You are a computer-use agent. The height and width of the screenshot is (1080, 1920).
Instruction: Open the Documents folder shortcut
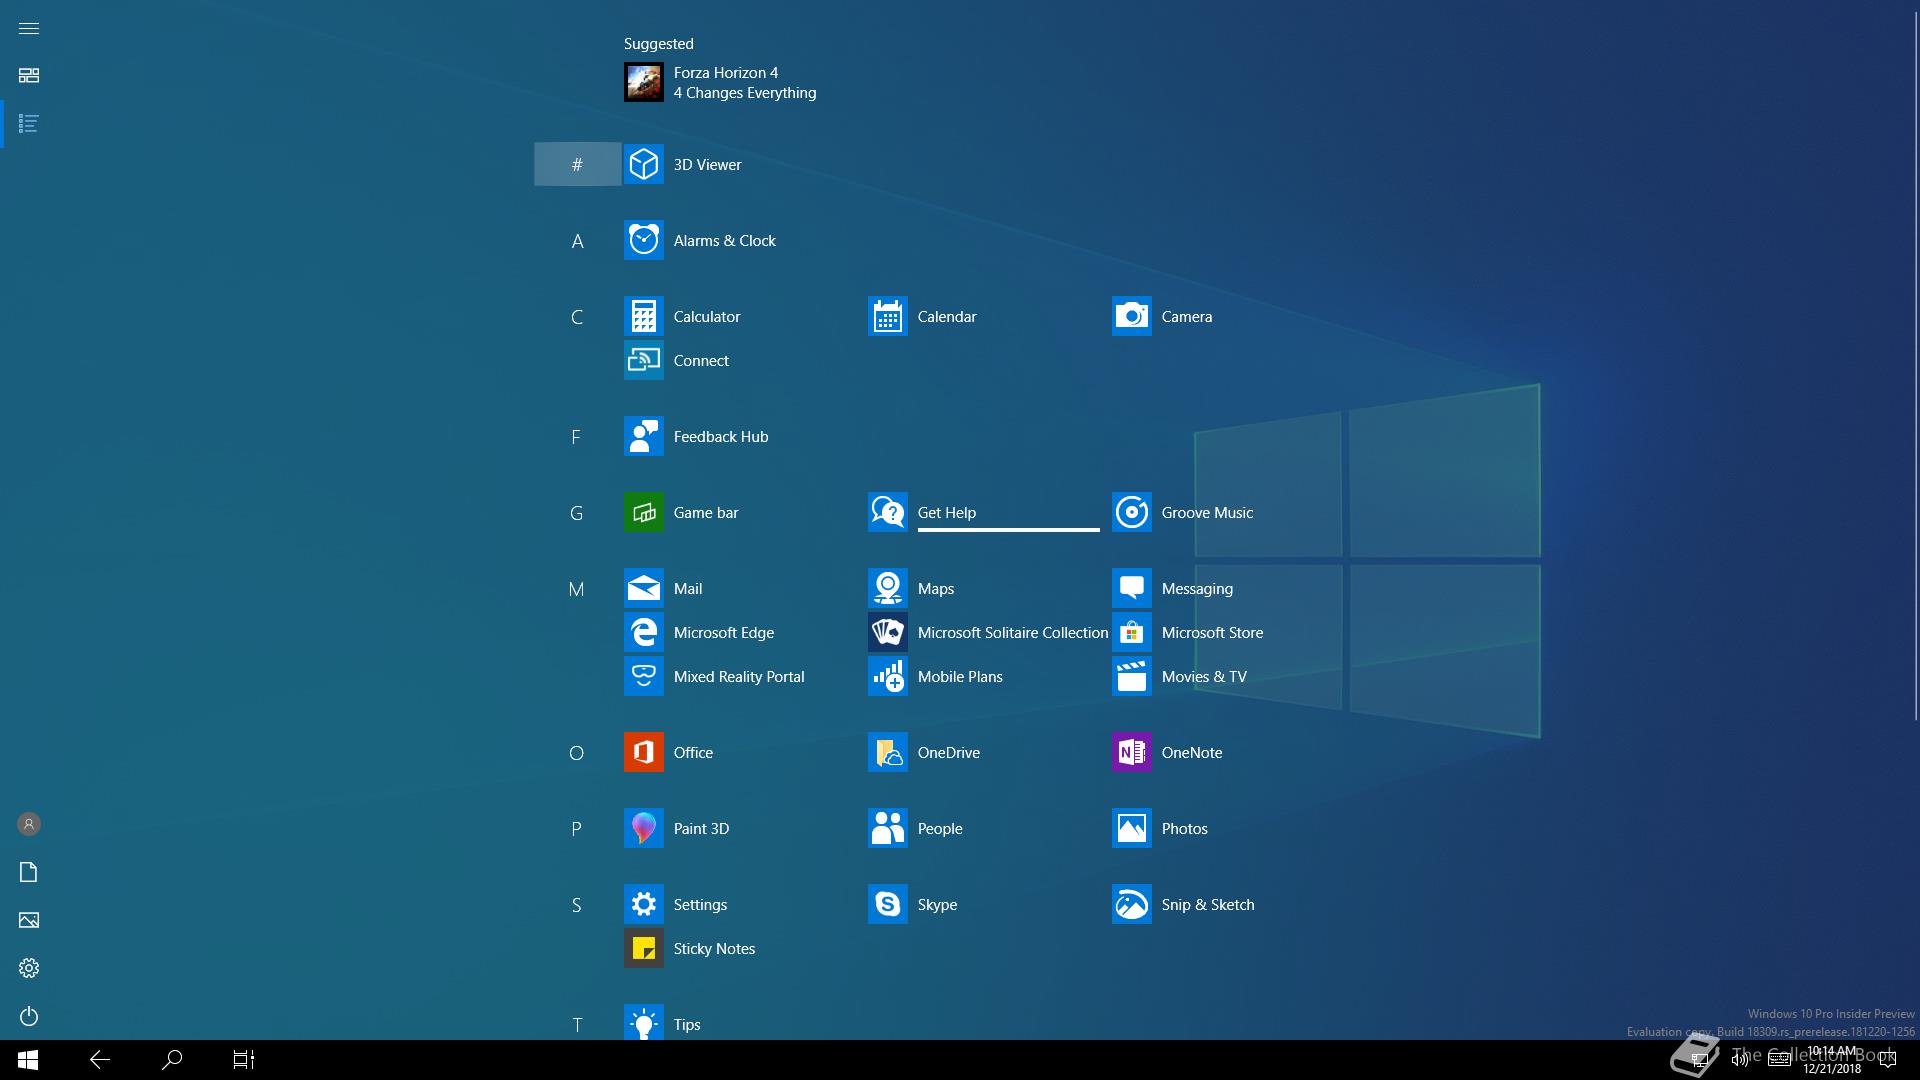click(x=29, y=872)
